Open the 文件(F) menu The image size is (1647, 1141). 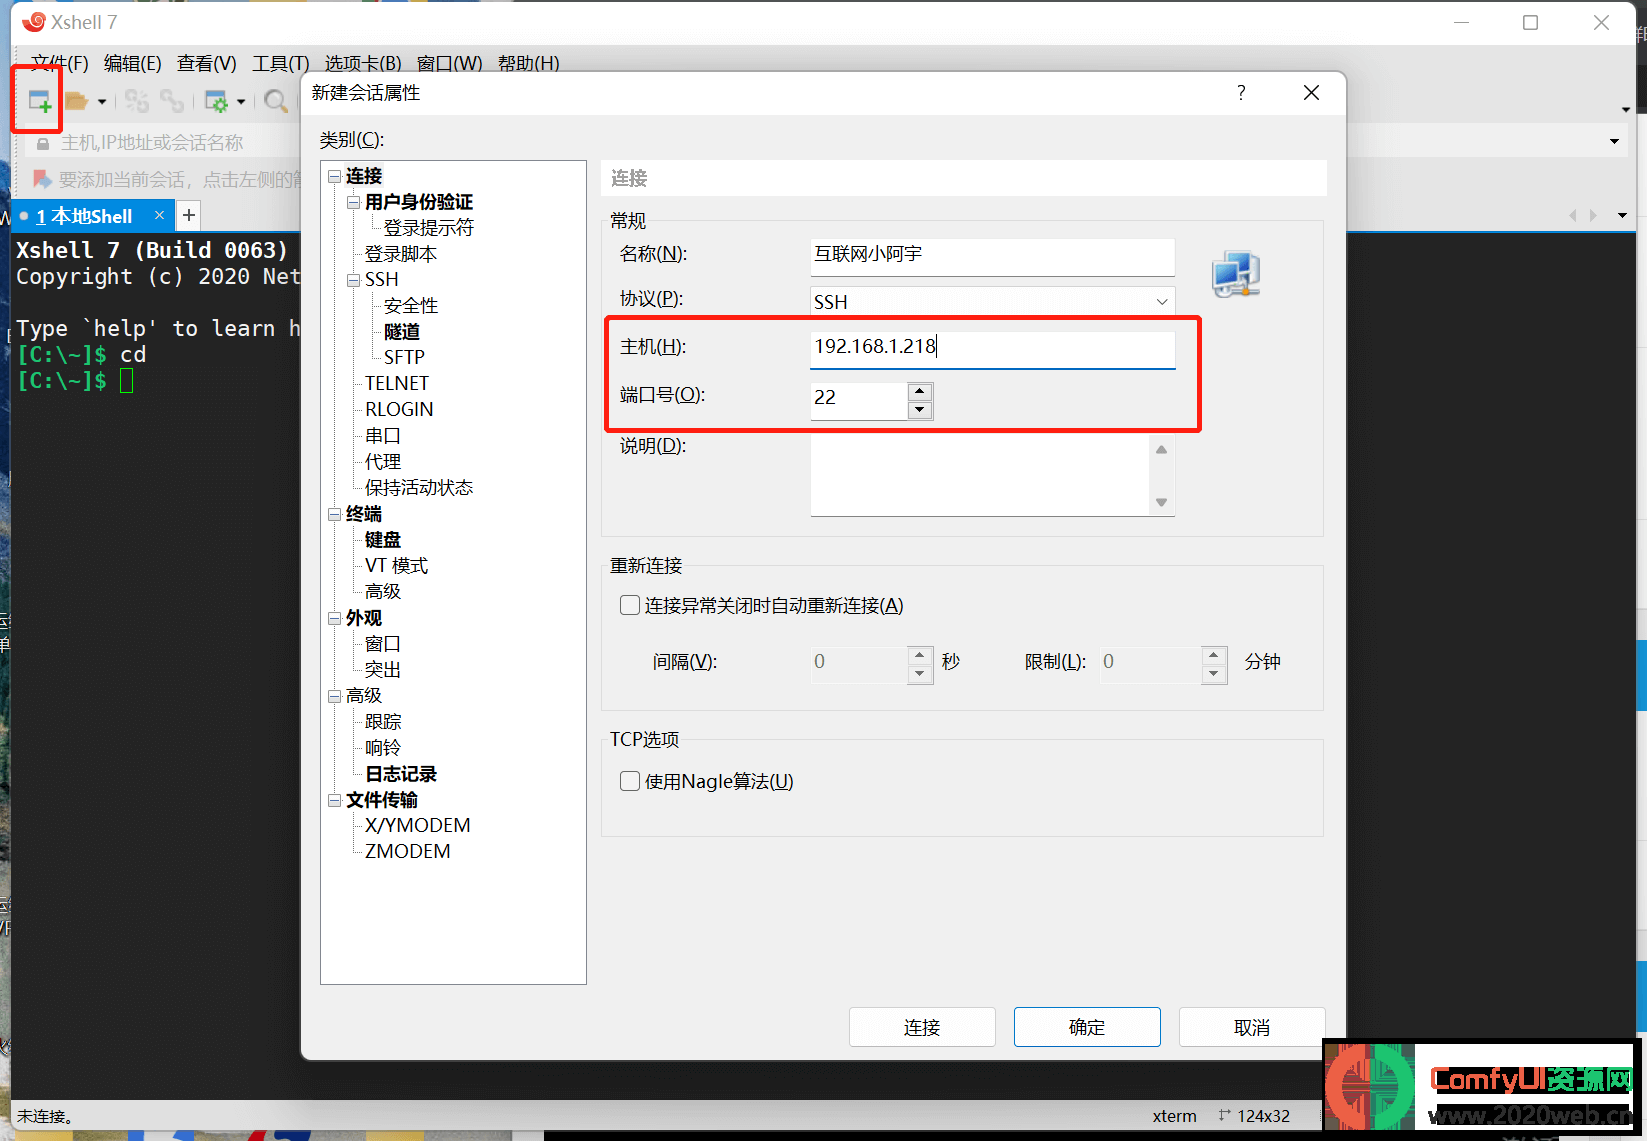point(59,64)
